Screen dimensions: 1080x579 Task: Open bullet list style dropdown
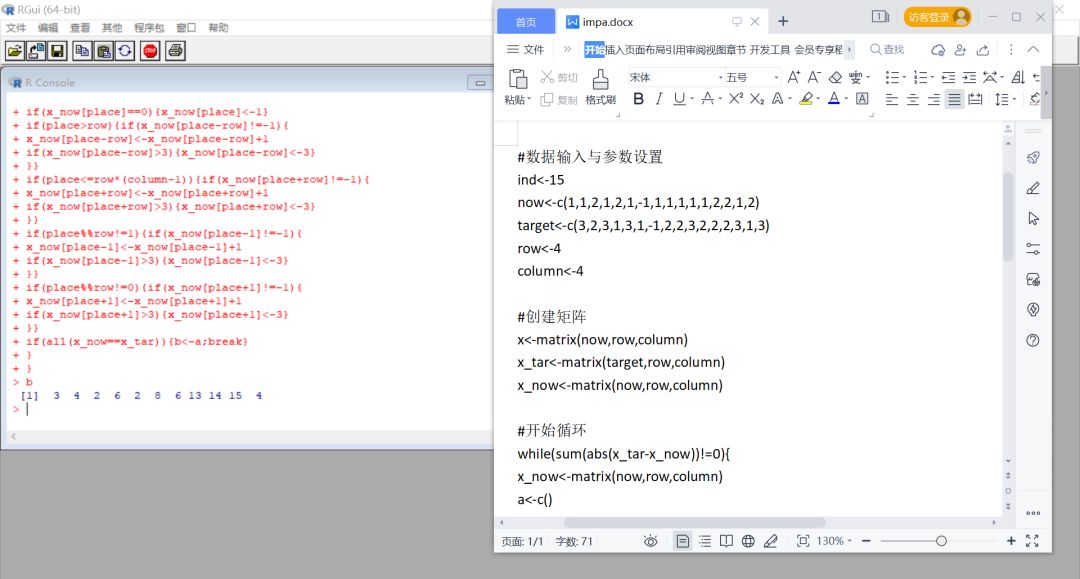904,77
